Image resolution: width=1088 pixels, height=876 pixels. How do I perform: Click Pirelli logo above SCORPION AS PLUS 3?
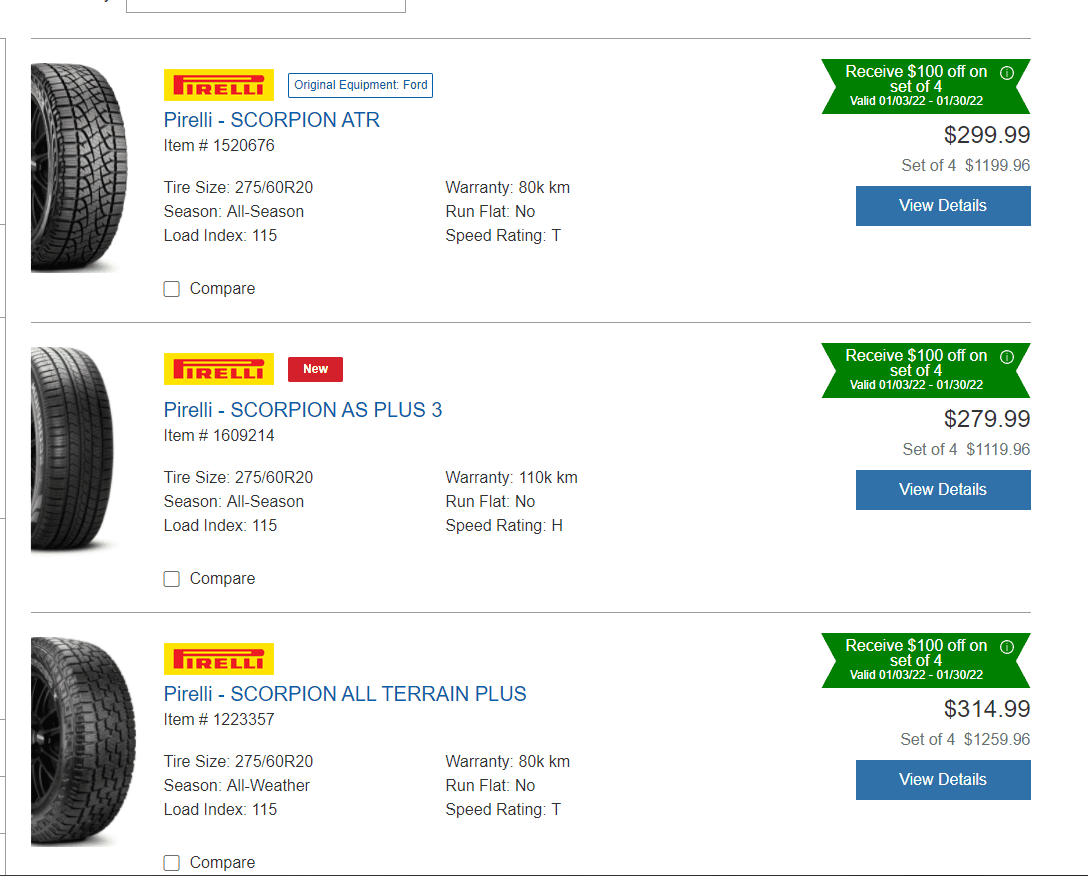pos(219,370)
